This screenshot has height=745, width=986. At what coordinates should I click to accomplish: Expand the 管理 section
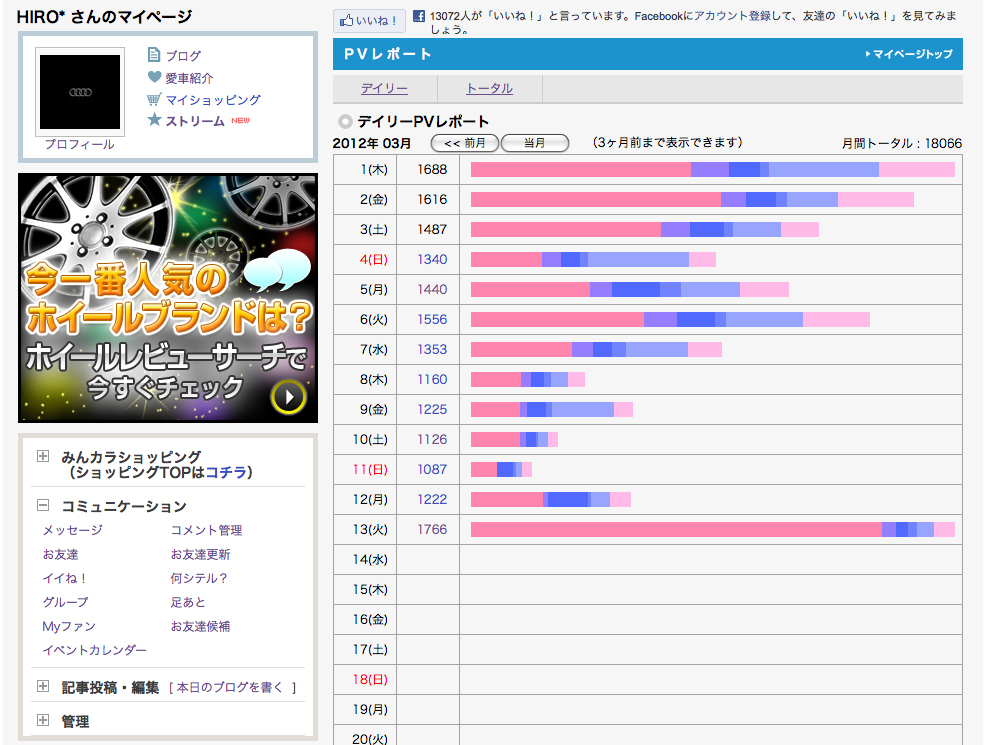(x=43, y=720)
